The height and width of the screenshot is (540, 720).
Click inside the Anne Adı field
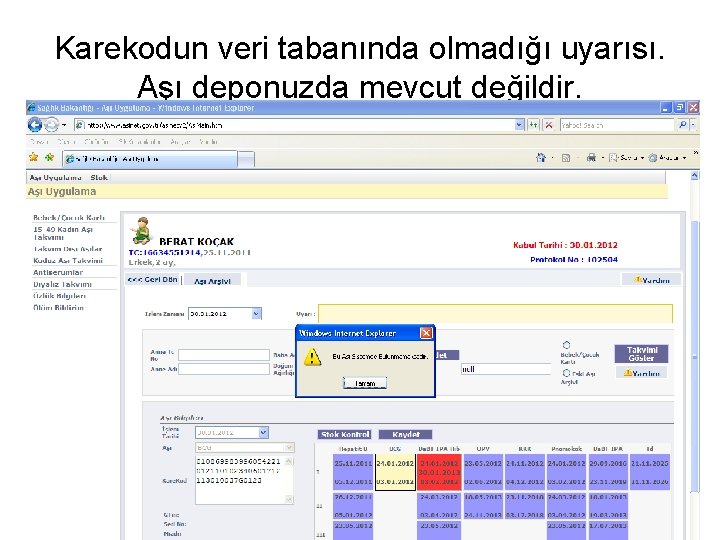tap(224, 369)
